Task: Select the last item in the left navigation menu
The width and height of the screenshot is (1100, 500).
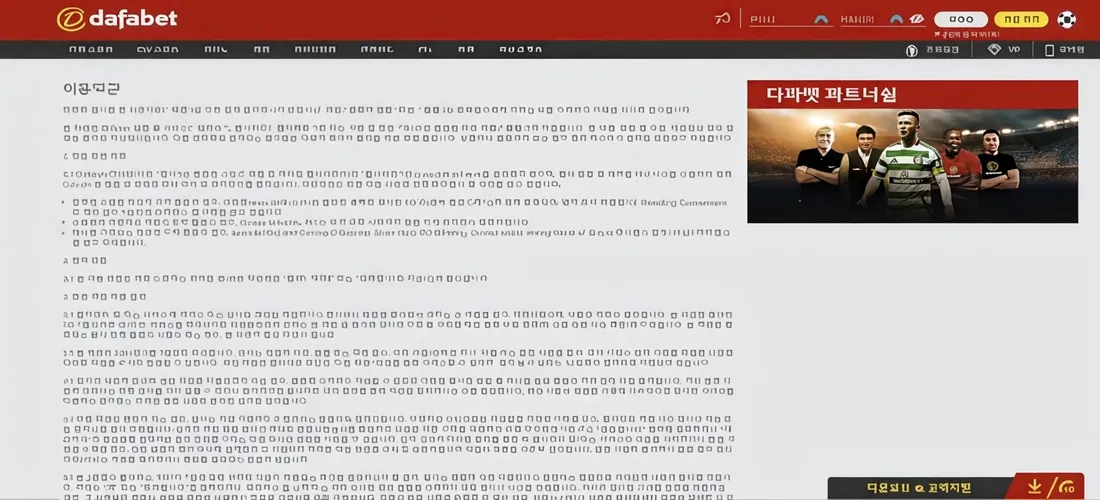Action: [520, 49]
